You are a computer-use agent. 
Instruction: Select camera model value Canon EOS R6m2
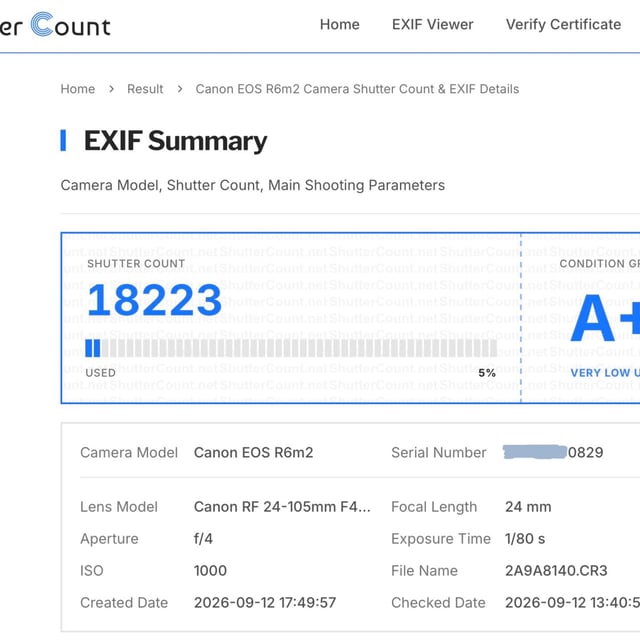point(253,453)
